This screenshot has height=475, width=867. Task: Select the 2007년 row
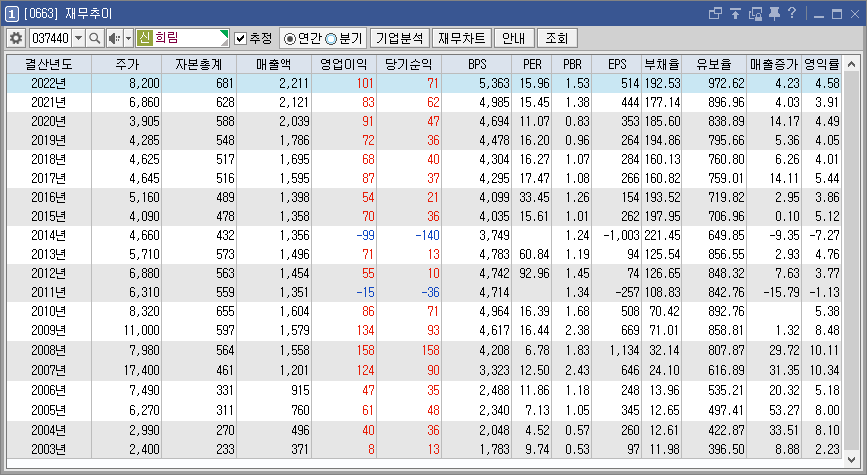(x=424, y=370)
